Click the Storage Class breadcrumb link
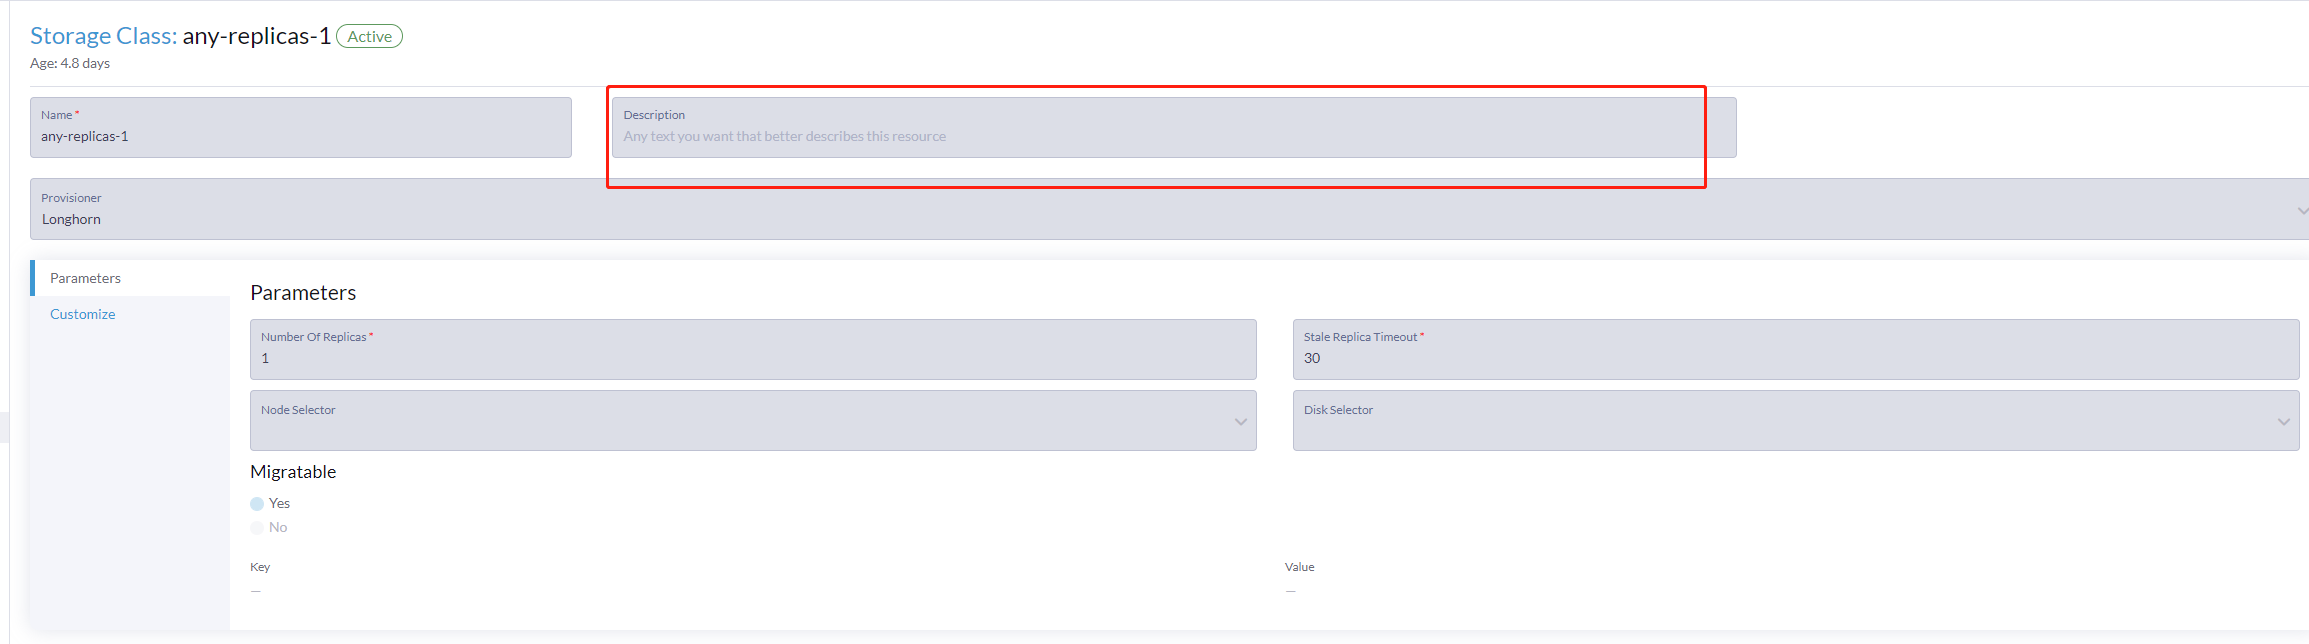The image size is (2309, 644). click(103, 36)
